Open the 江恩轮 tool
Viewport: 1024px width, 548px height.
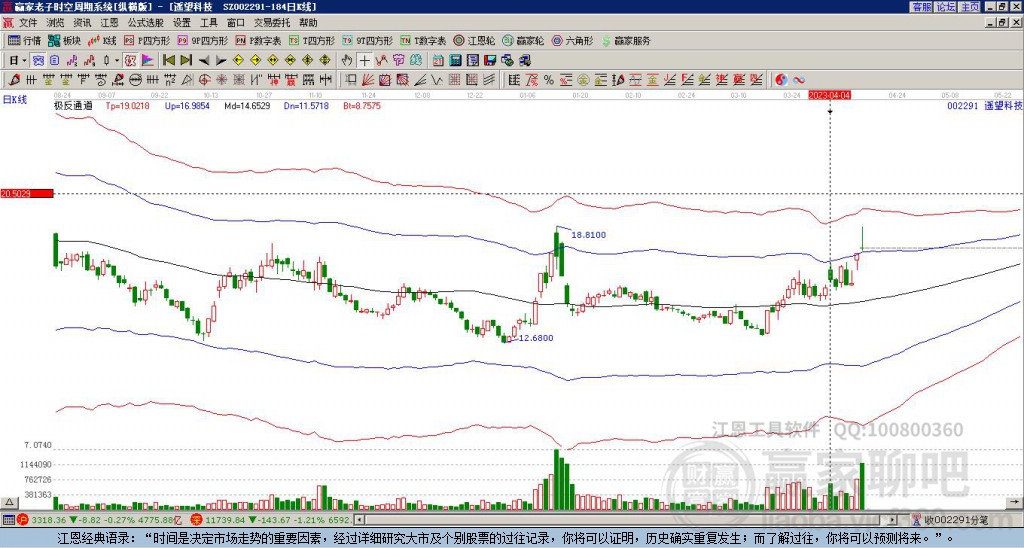pos(475,40)
